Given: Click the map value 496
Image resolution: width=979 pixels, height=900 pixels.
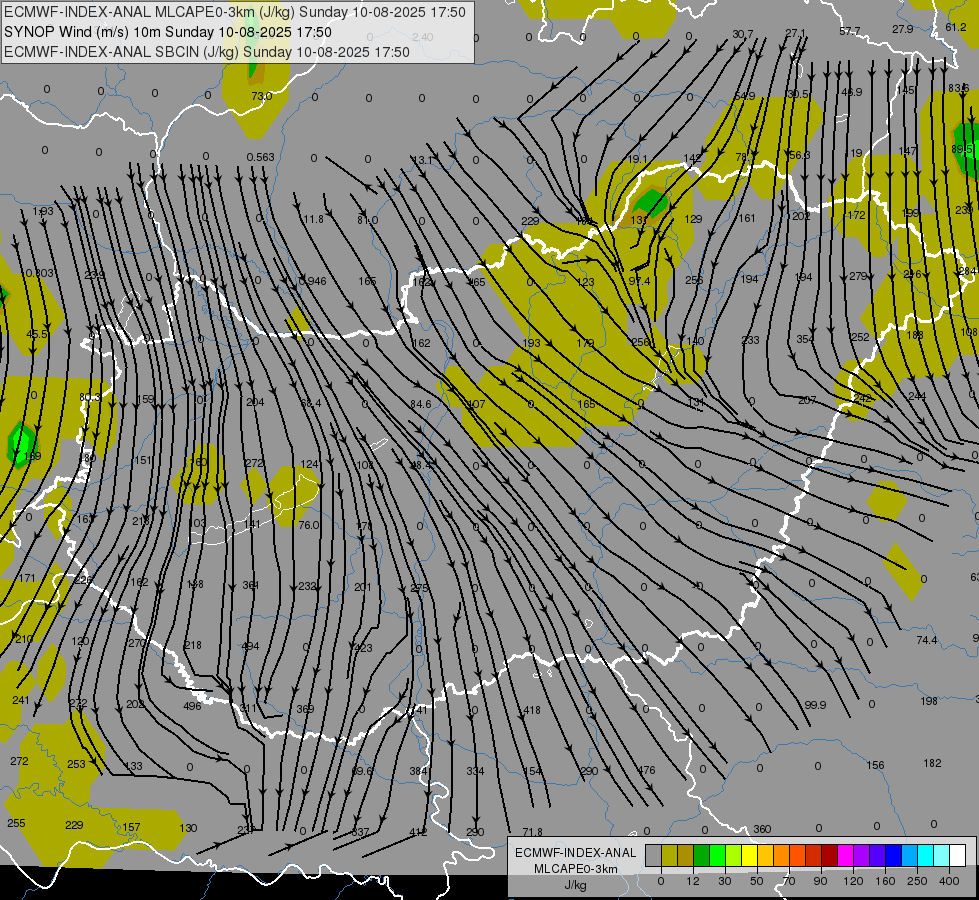Looking at the screenshot, I should tap(192, 706).
